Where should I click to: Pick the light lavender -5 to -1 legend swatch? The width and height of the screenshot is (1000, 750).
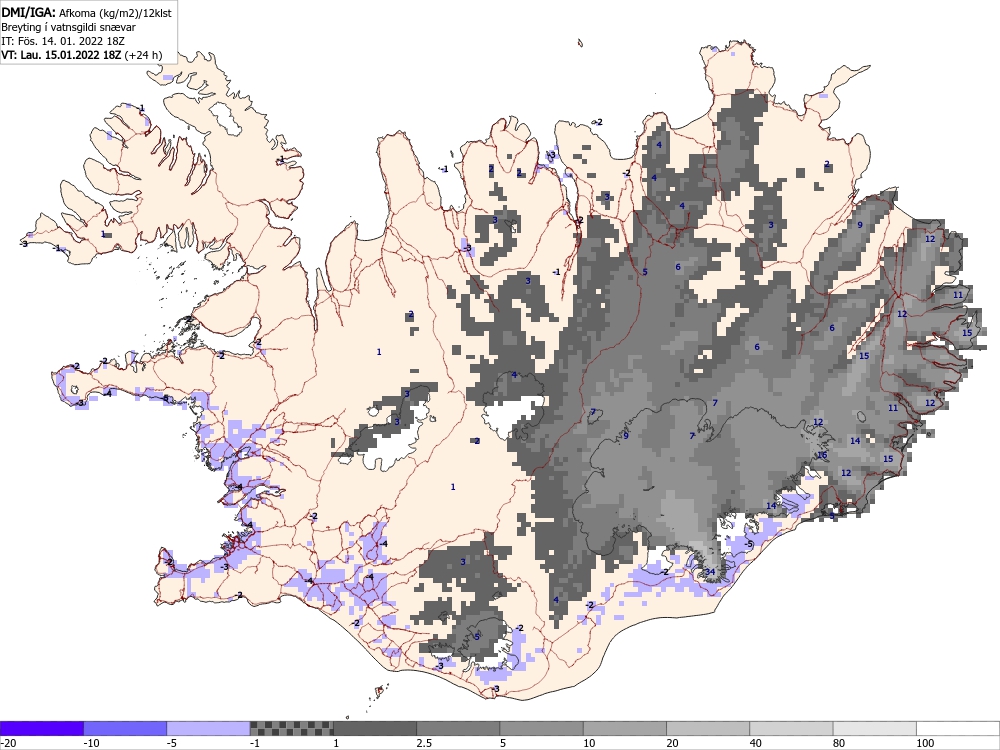click(x=209, y=728)
